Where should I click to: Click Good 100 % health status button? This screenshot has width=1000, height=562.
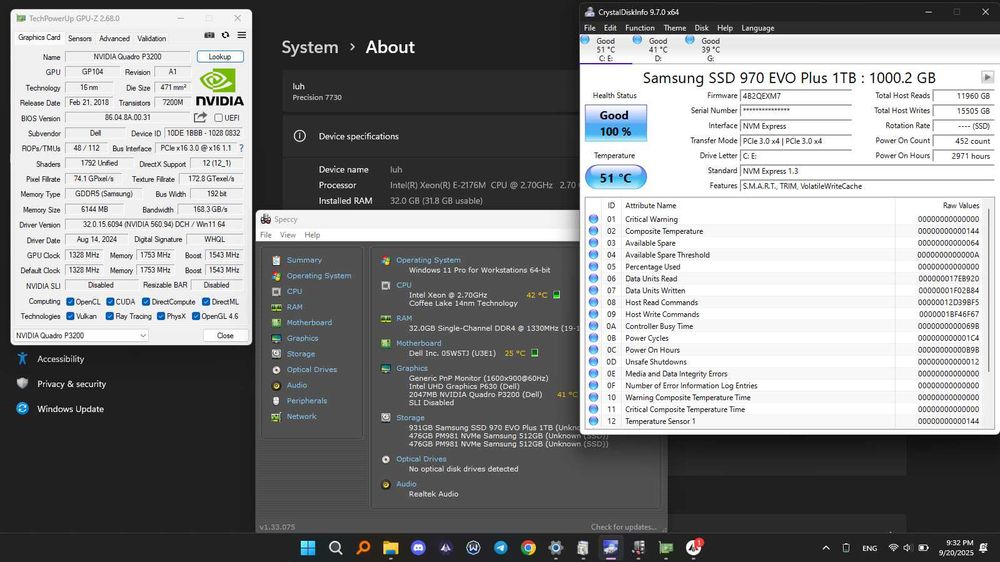(615, 123)
